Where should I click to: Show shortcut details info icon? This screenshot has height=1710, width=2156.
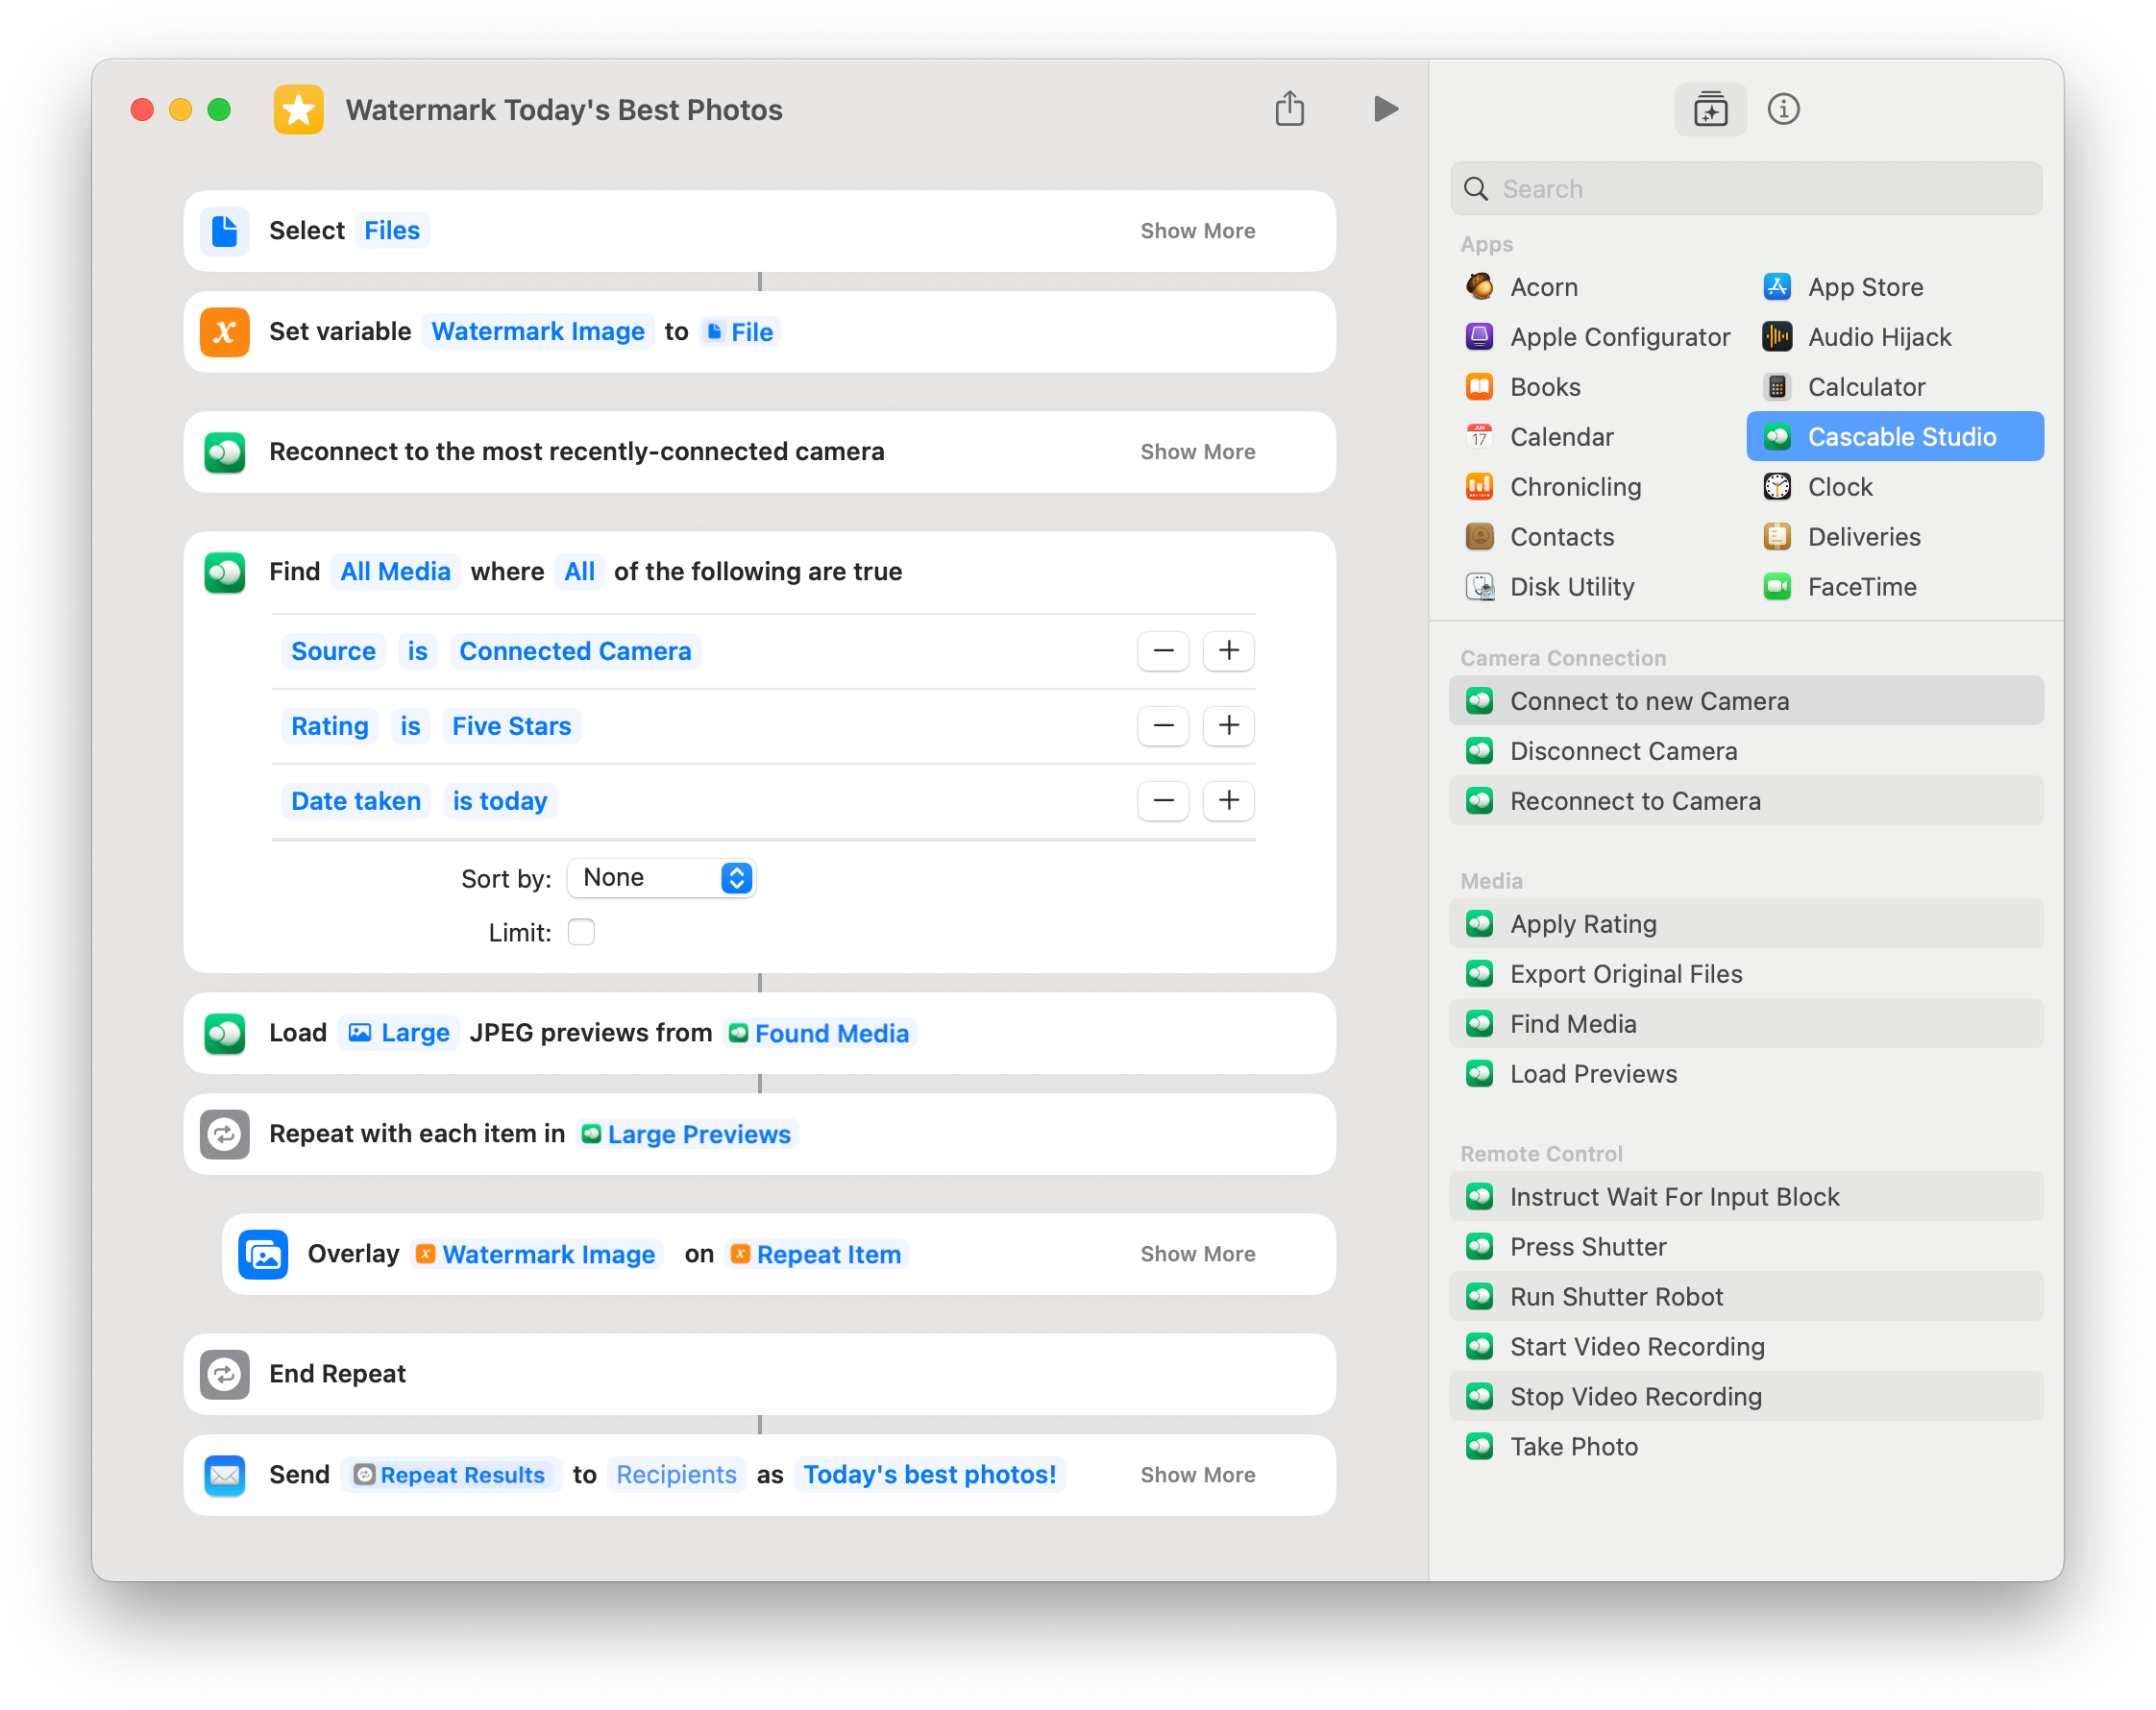1783,109
